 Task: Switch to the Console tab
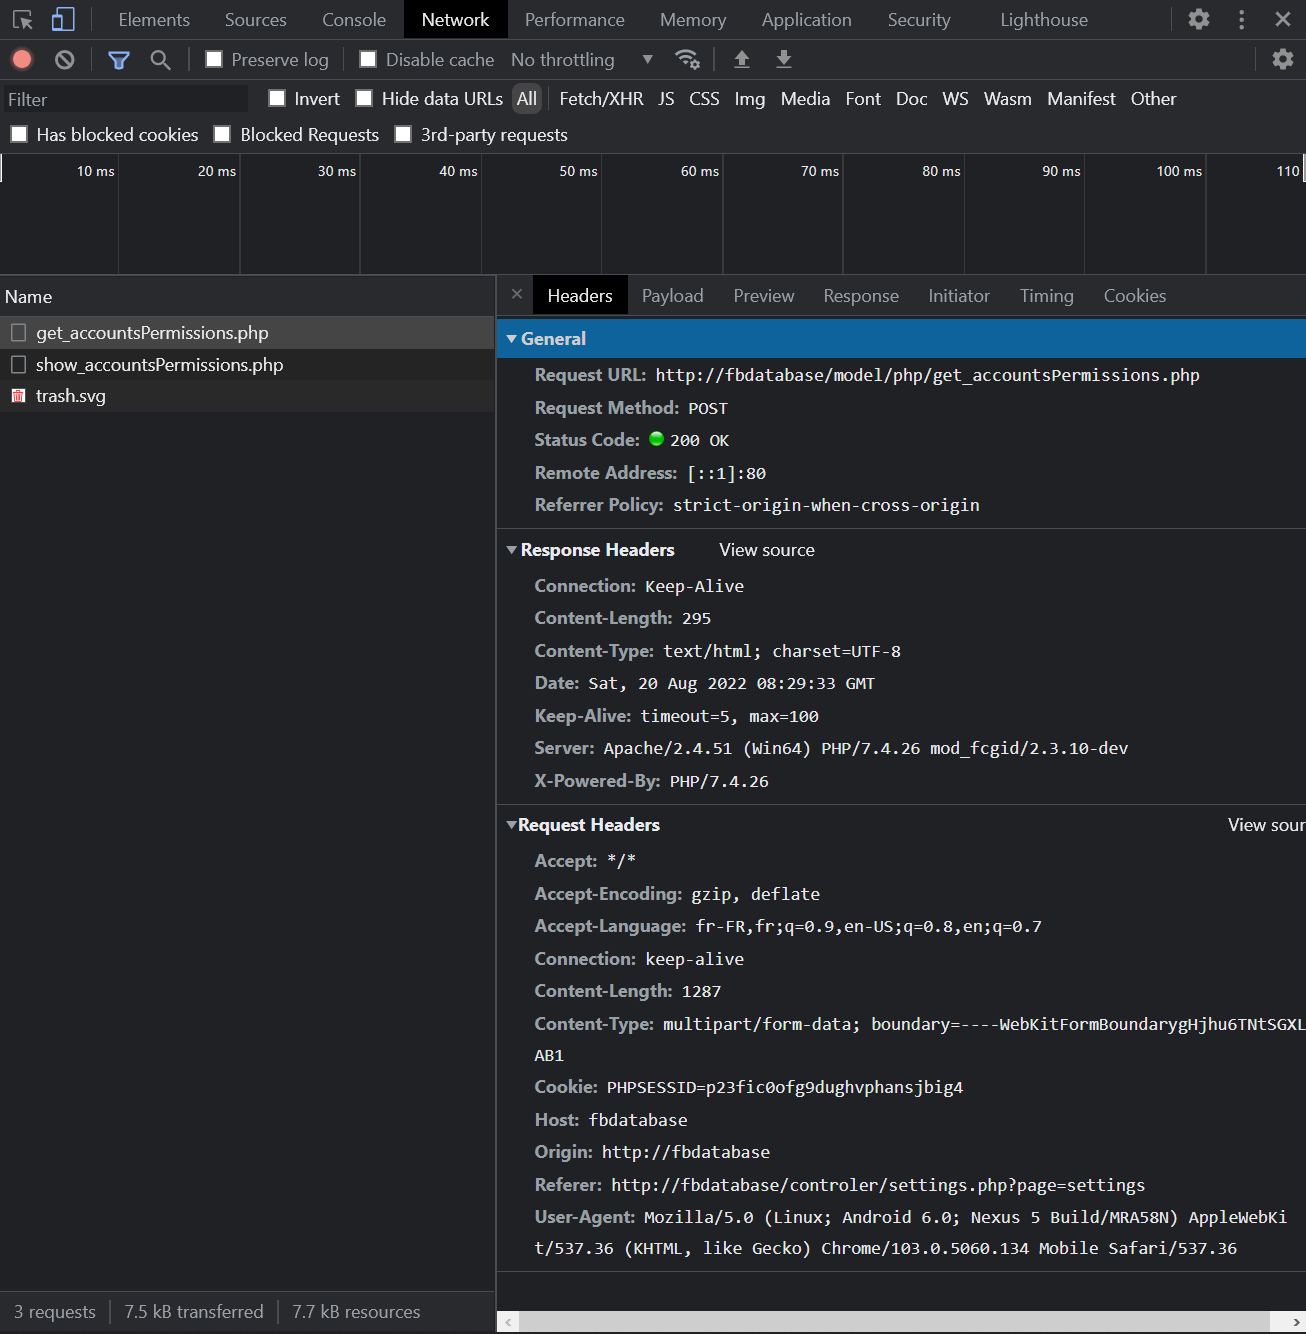pos(353,20)
